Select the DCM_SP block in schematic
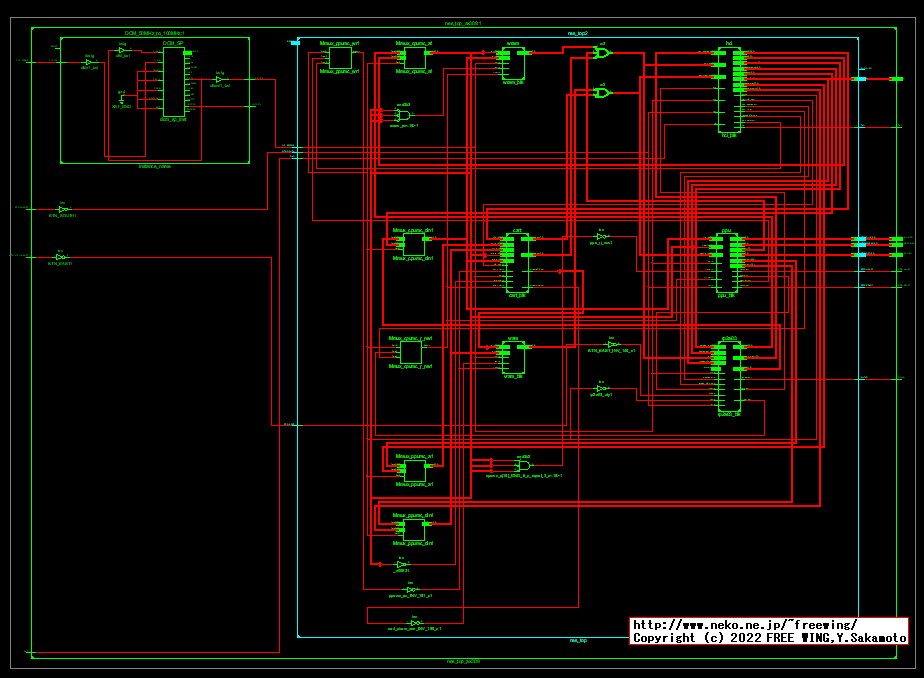This screenshot has height=678, width=924. 173,83
